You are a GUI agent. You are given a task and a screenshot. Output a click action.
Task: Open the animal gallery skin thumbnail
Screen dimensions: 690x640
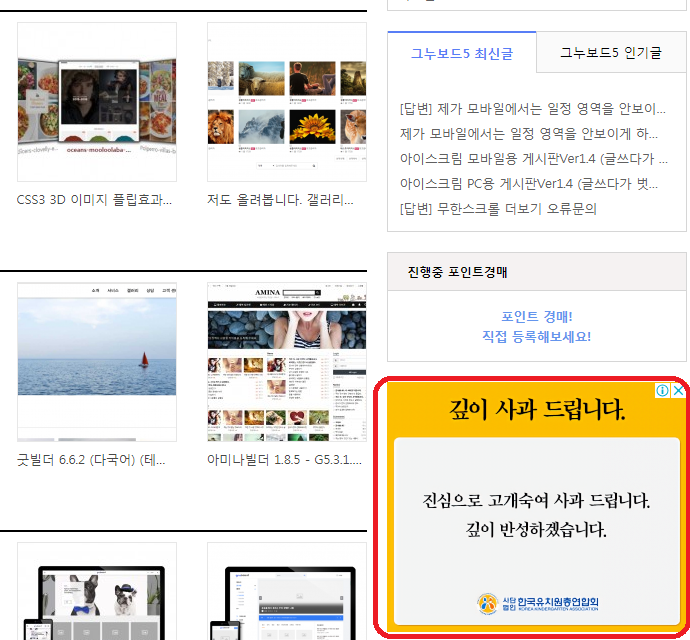click(x=287, y=102)
